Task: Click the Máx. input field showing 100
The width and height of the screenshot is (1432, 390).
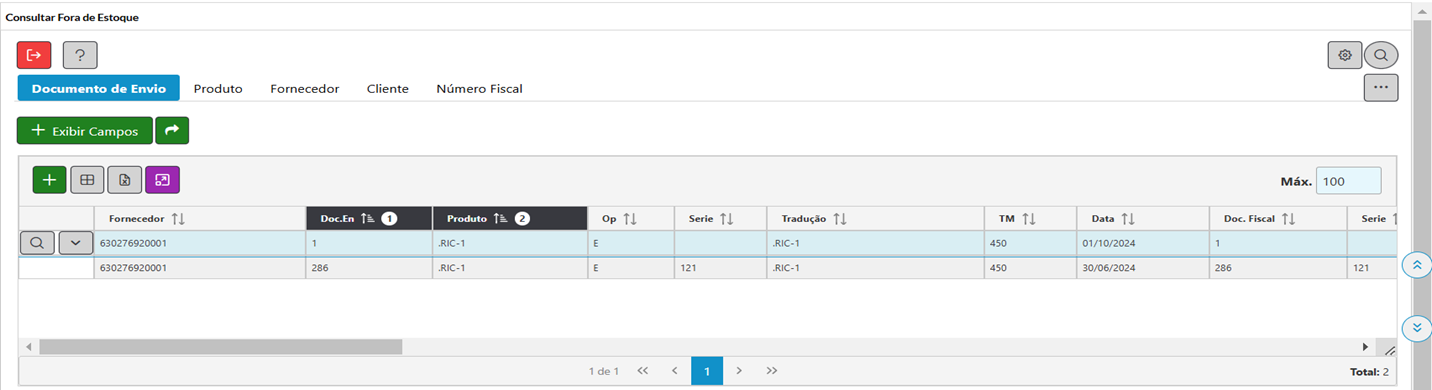Action: coord(1348,181)
